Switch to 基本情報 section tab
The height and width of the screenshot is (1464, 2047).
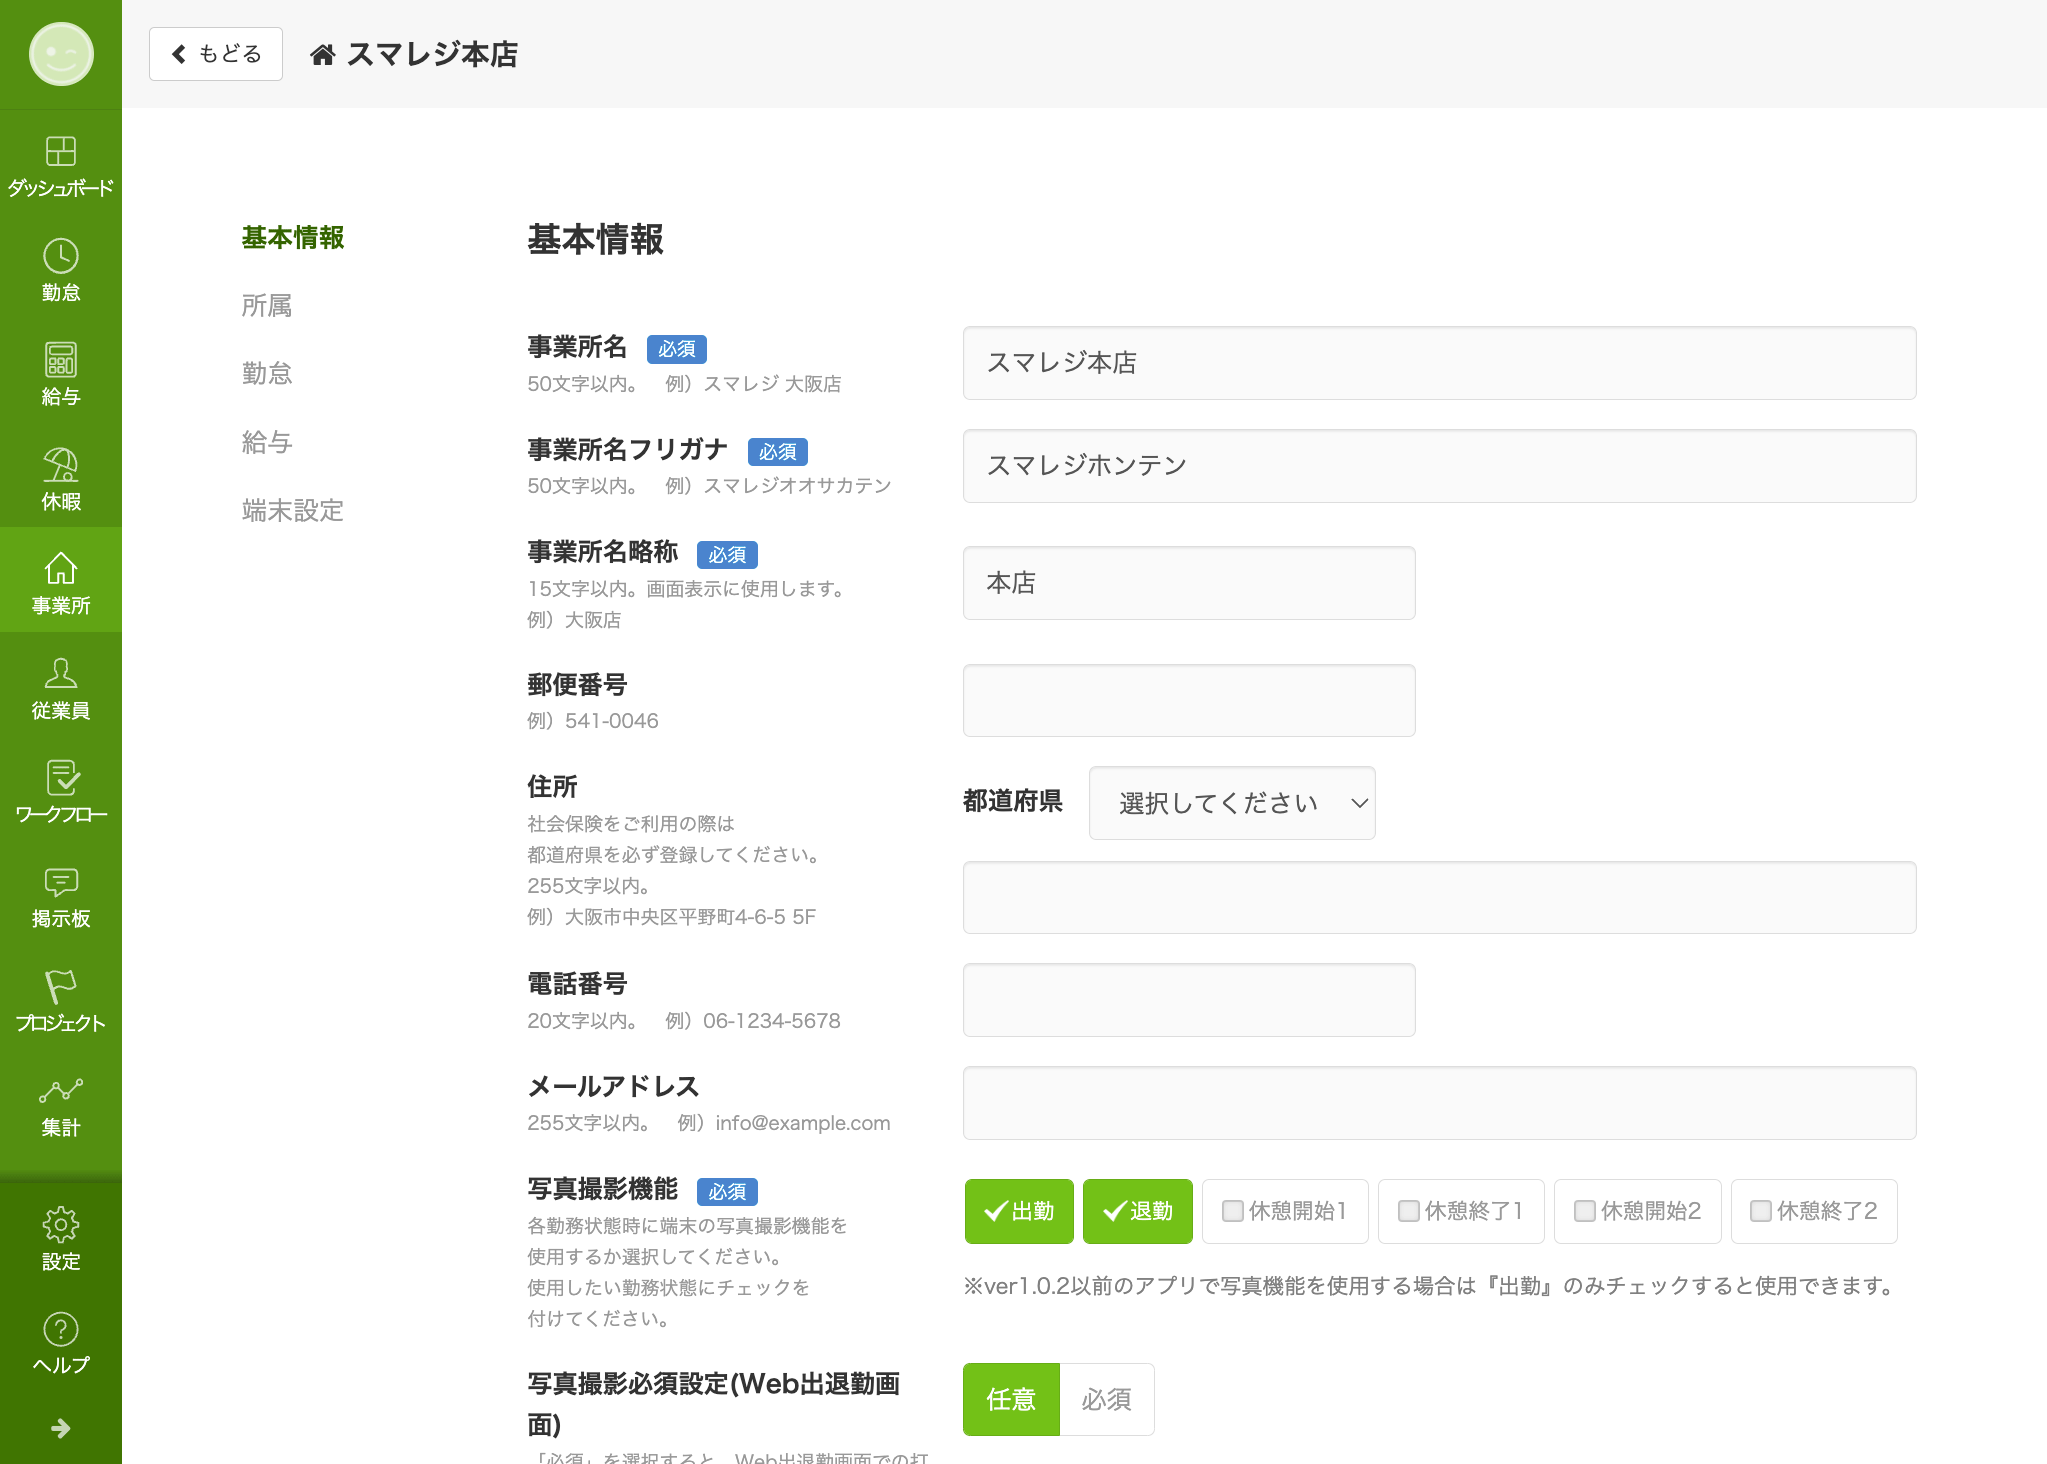tap(293, 237)
